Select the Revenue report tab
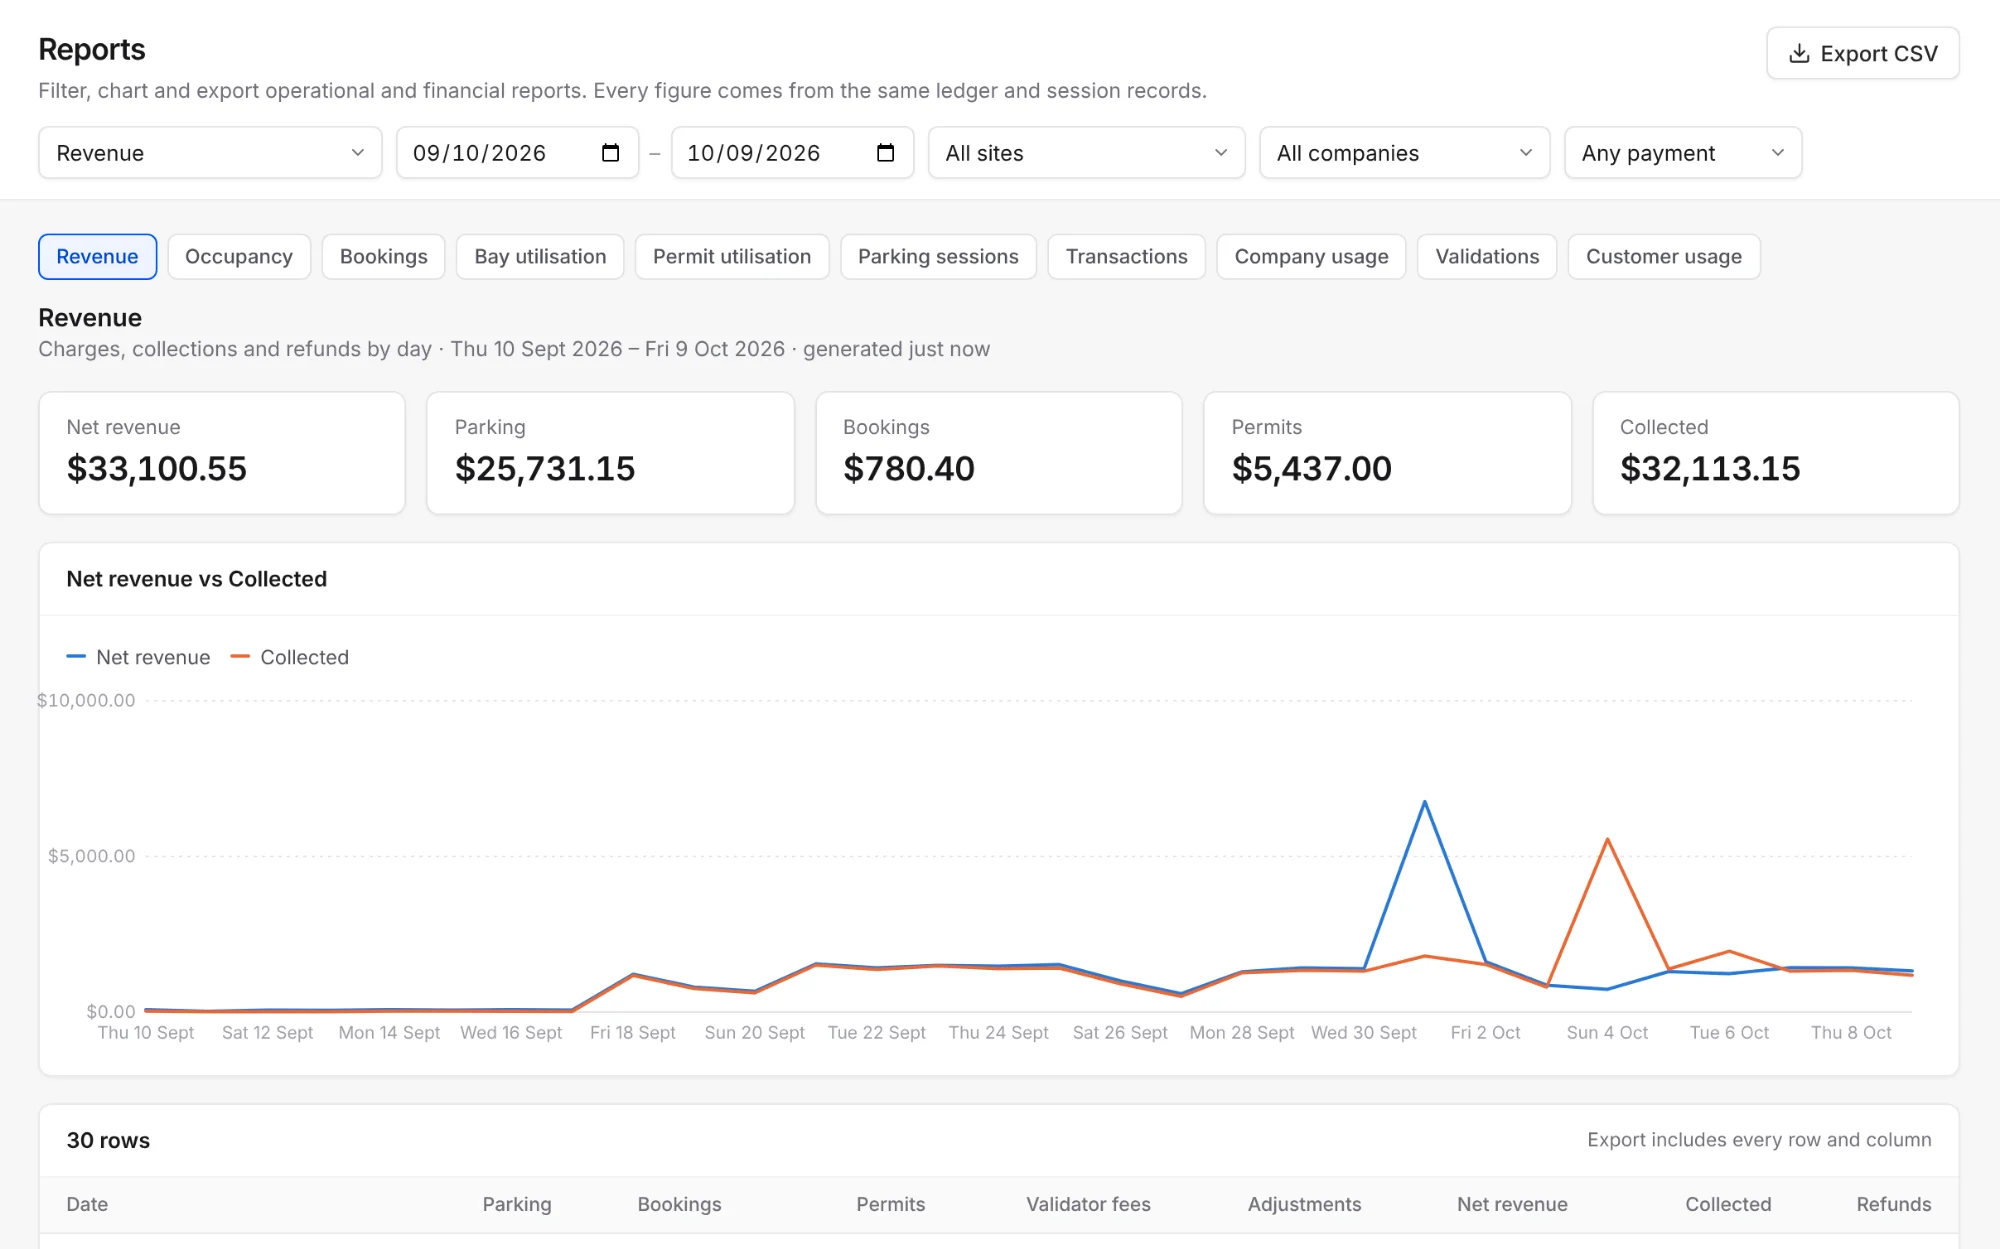The width and height of the screenshot is (2000, 1249). click(x=97, y=257)
